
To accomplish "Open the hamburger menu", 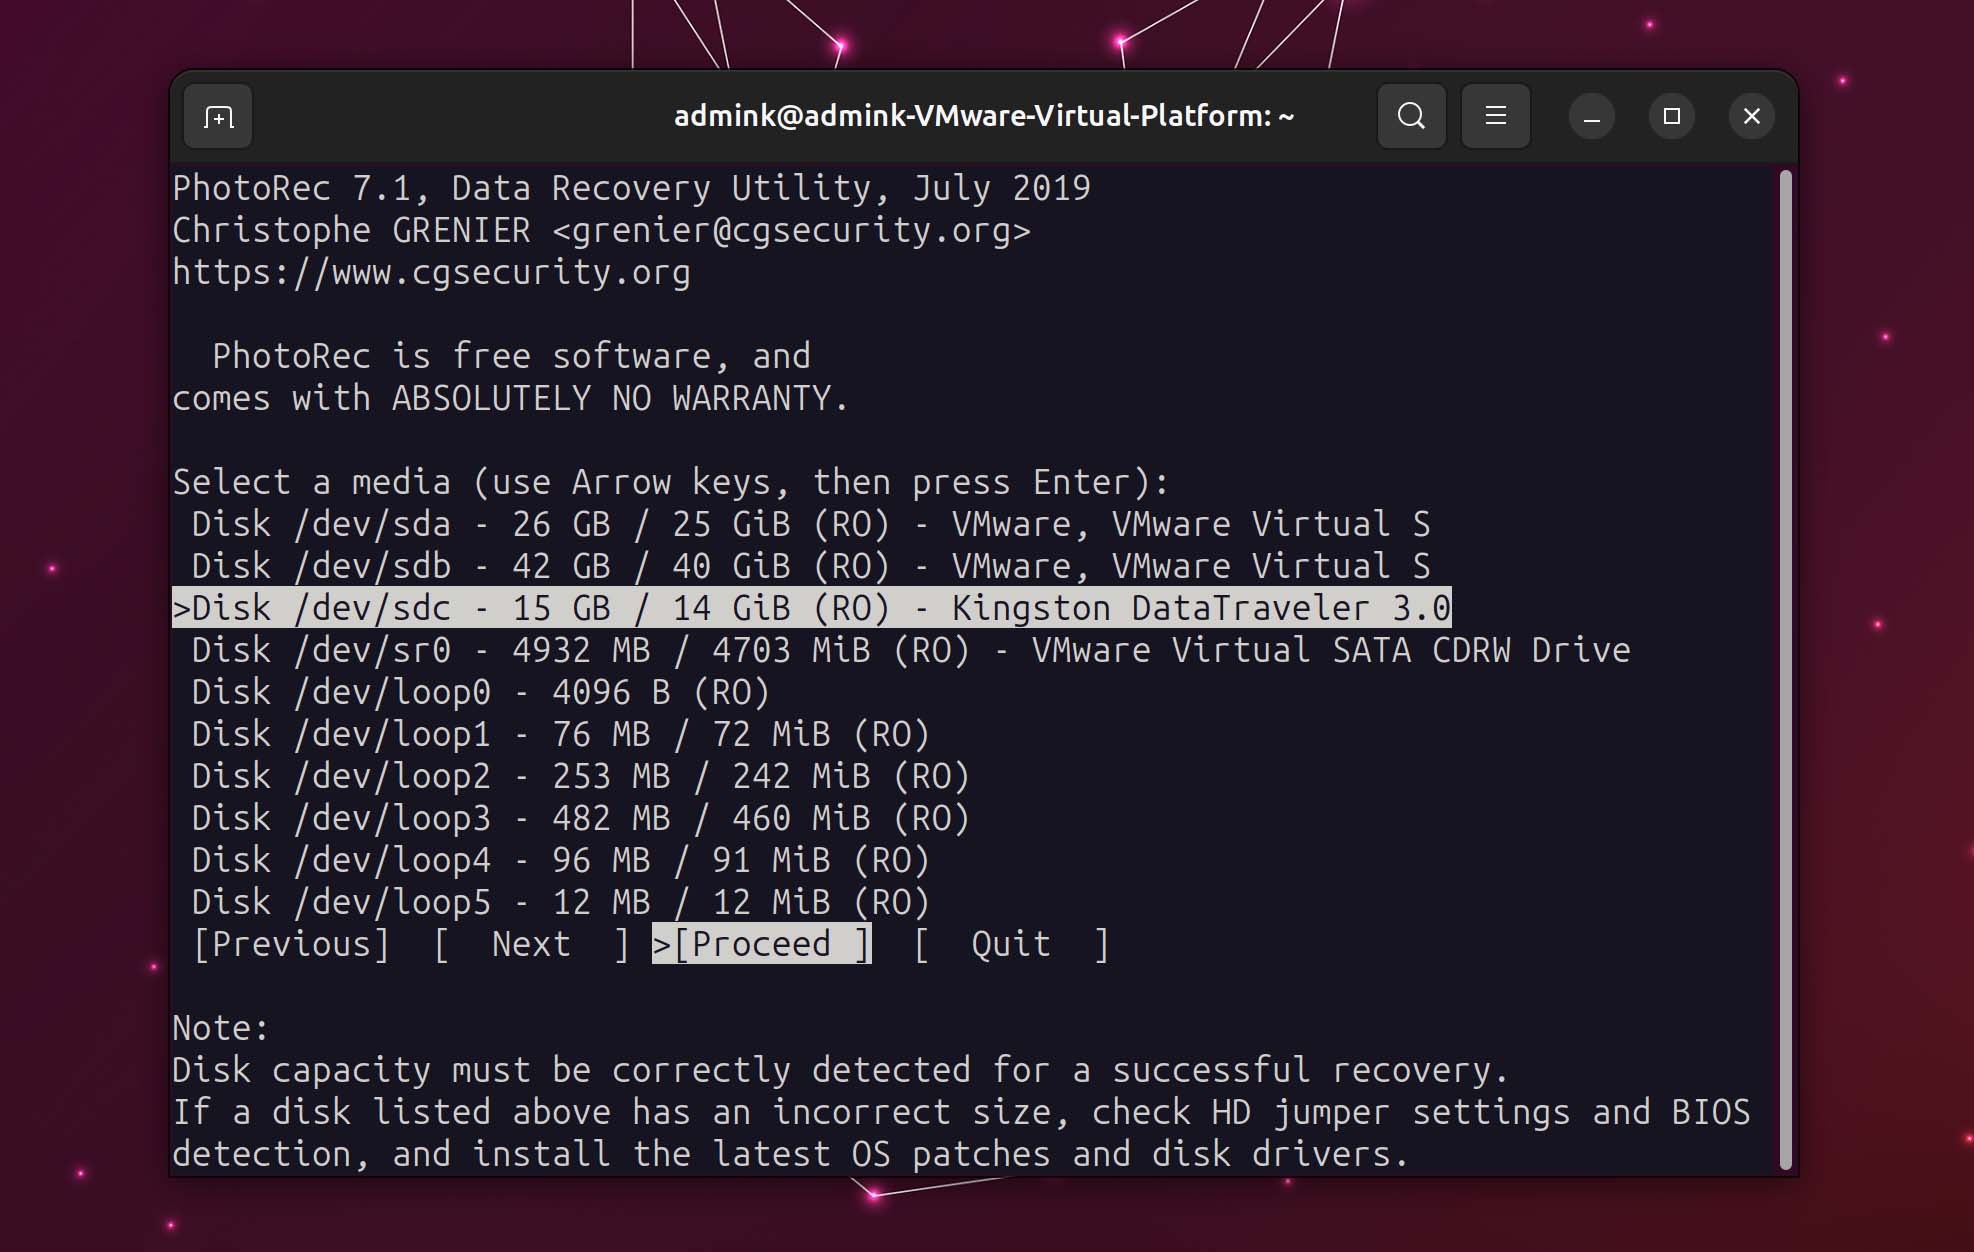I will pyautogui.click(x=1495, y=116).
